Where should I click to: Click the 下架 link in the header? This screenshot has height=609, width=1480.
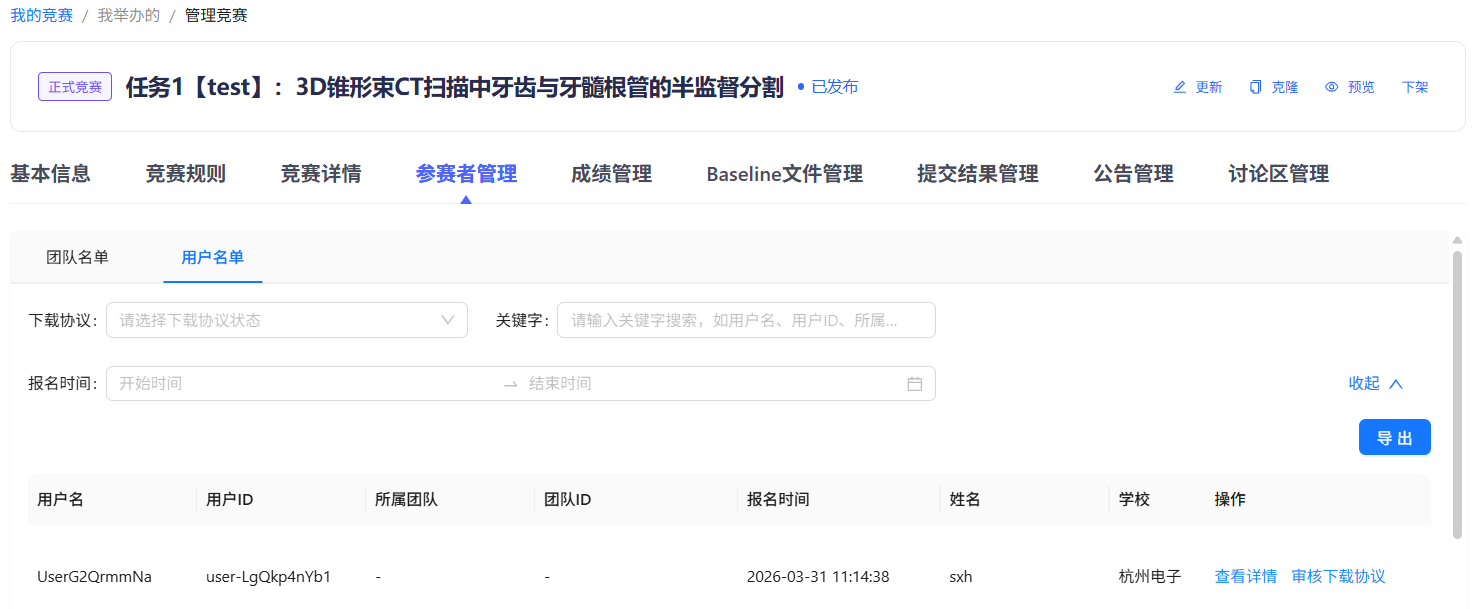click(x=1414, y=87)
